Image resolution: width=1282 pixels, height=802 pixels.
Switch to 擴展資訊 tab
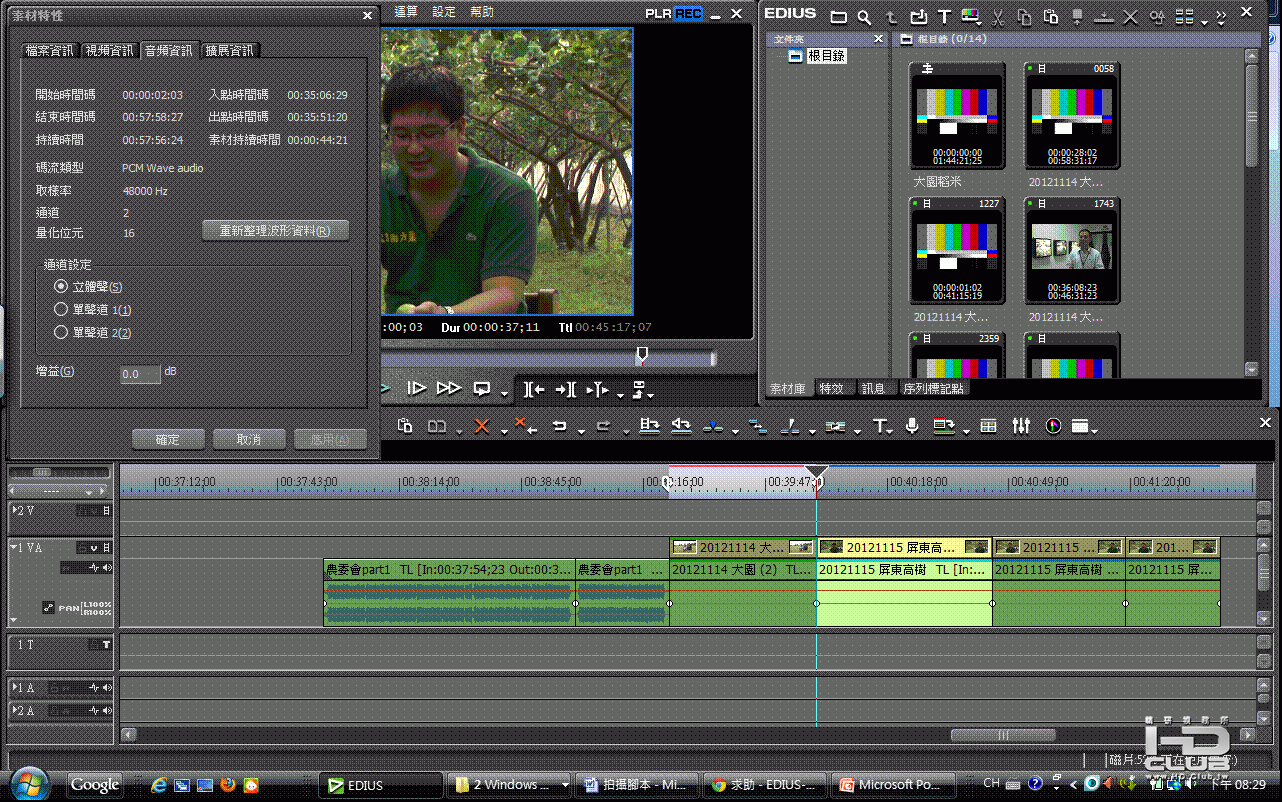[229, 50]
